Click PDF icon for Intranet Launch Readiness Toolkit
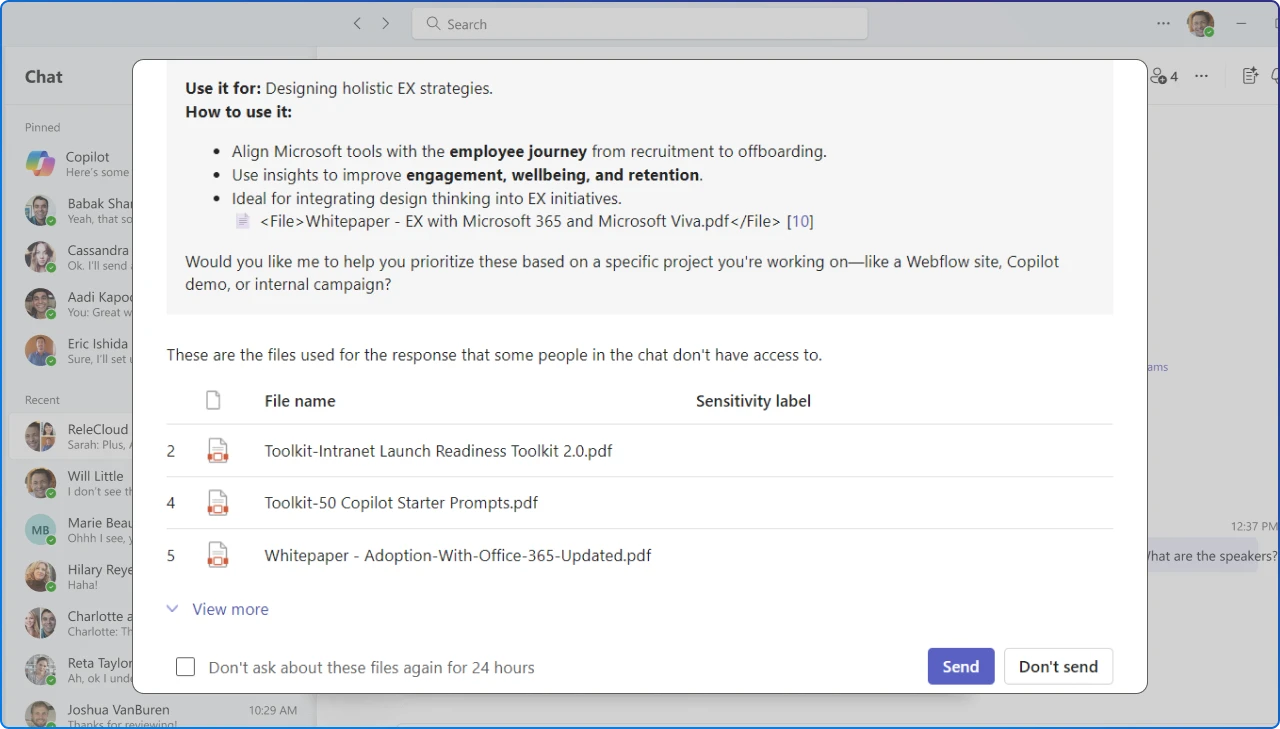 tap(217, 451)
